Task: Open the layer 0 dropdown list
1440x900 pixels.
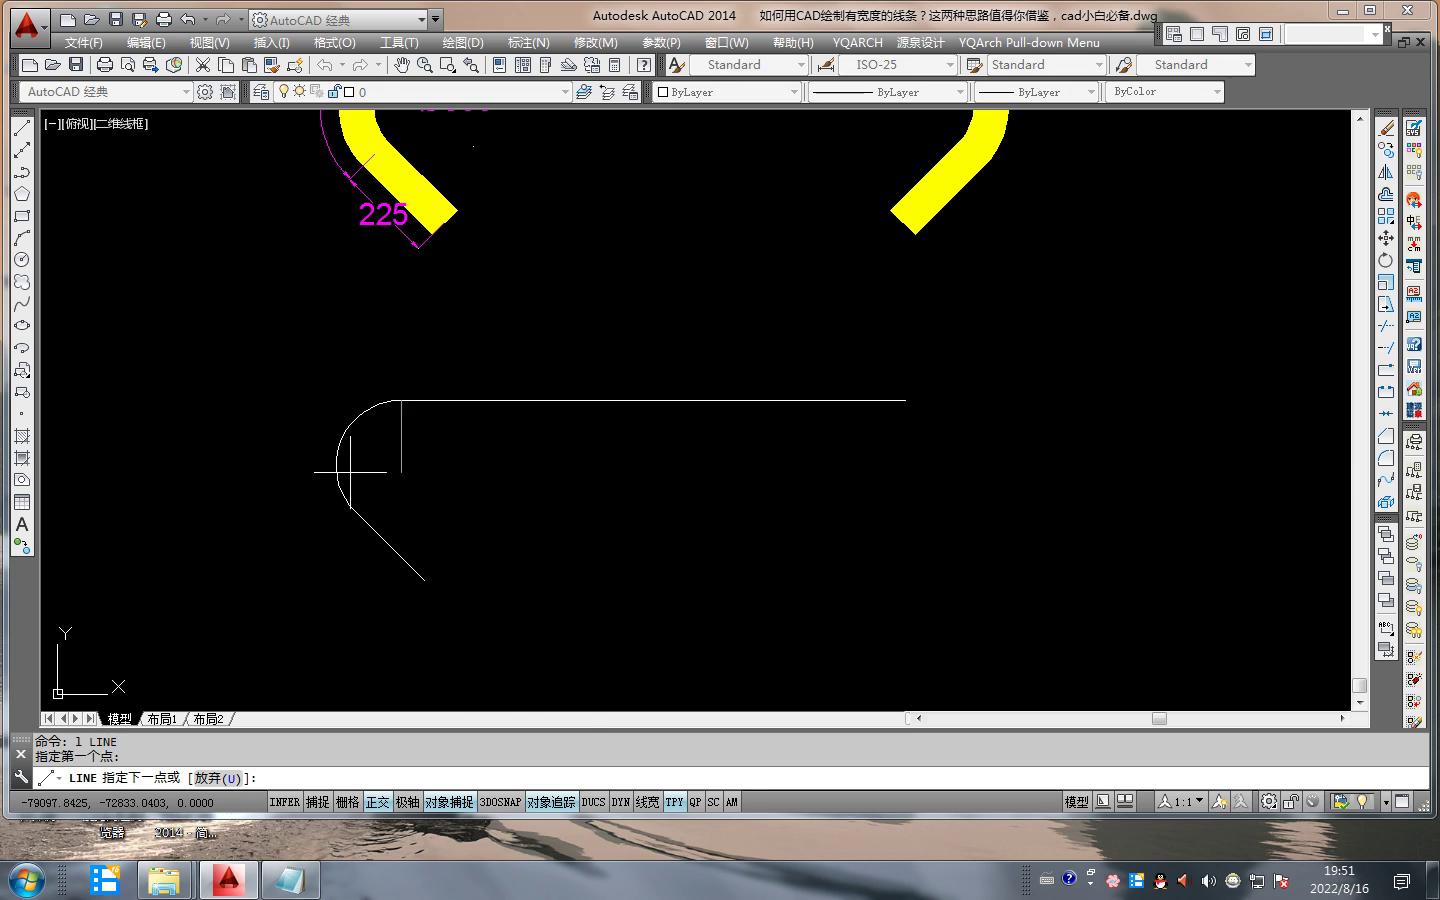Action: pos(564,92)
